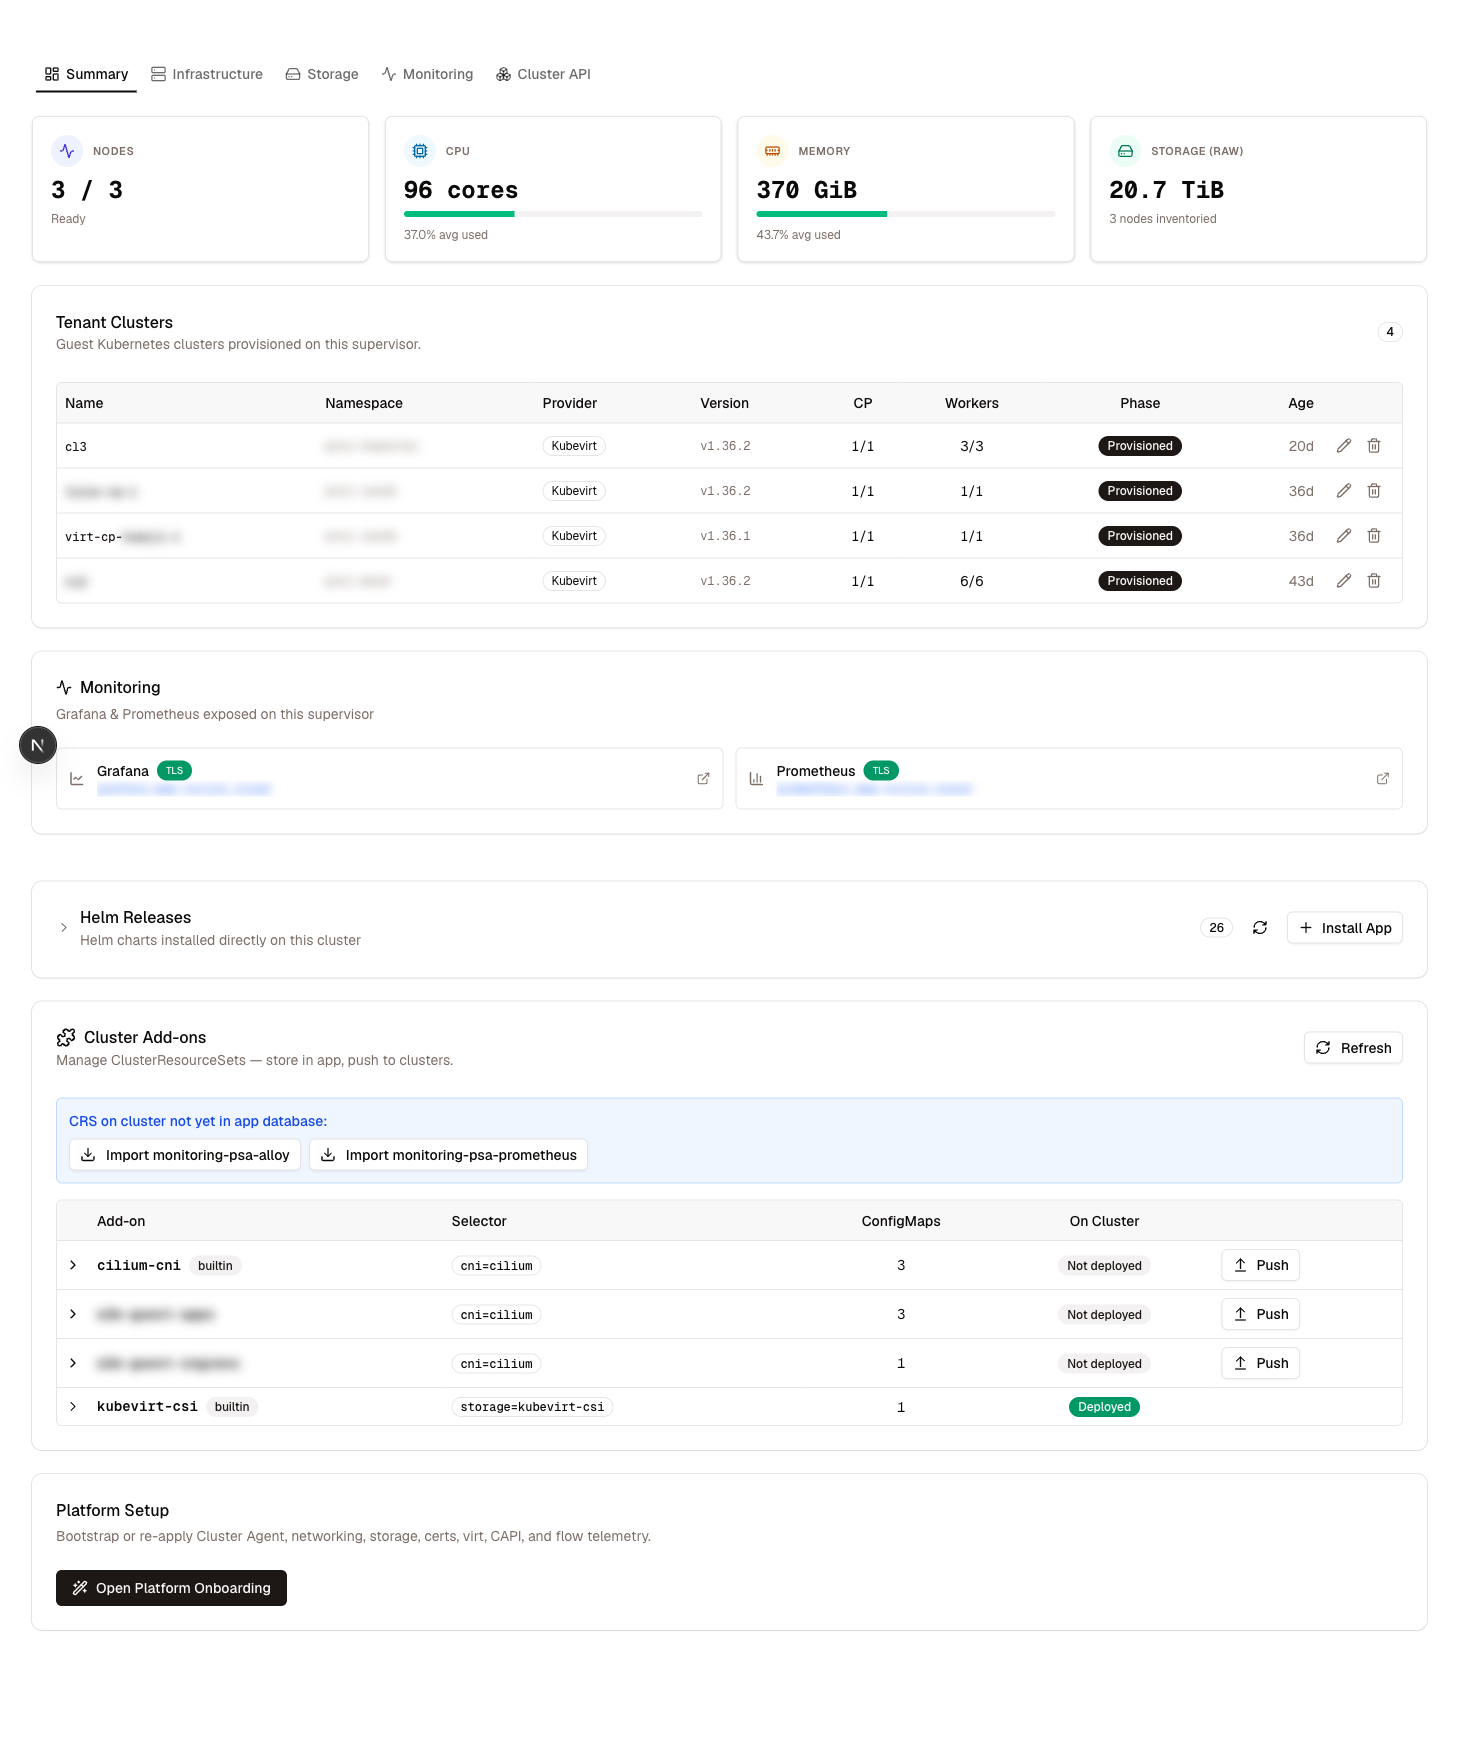Open the Grafana URL link

[x=184, y=789]
